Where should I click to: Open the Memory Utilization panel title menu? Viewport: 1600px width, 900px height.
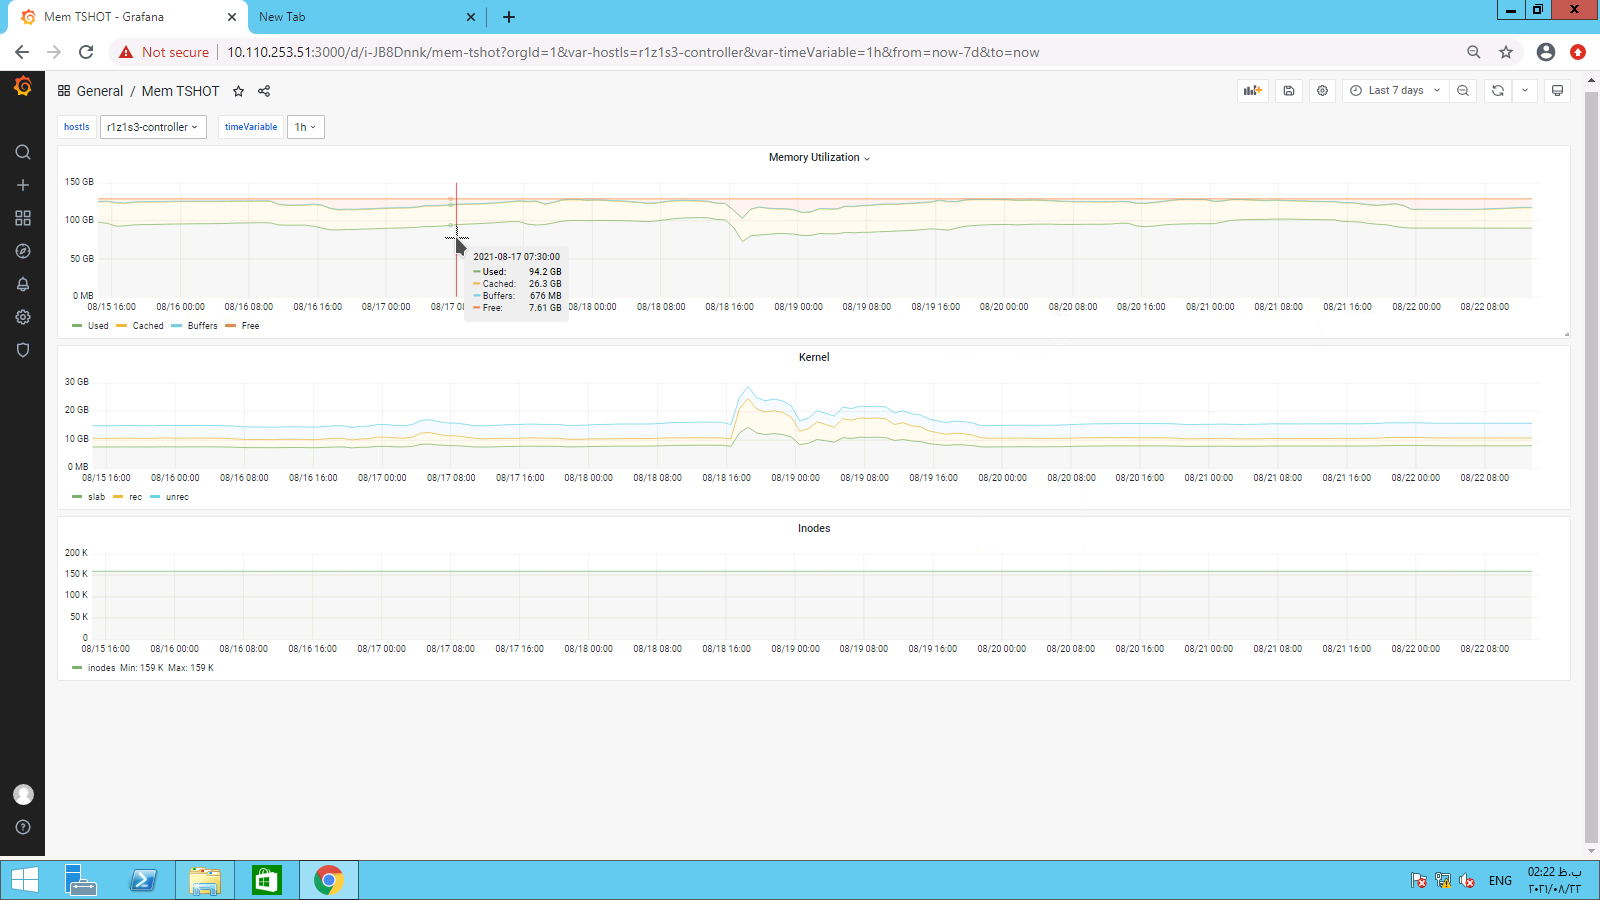[818, 158]
